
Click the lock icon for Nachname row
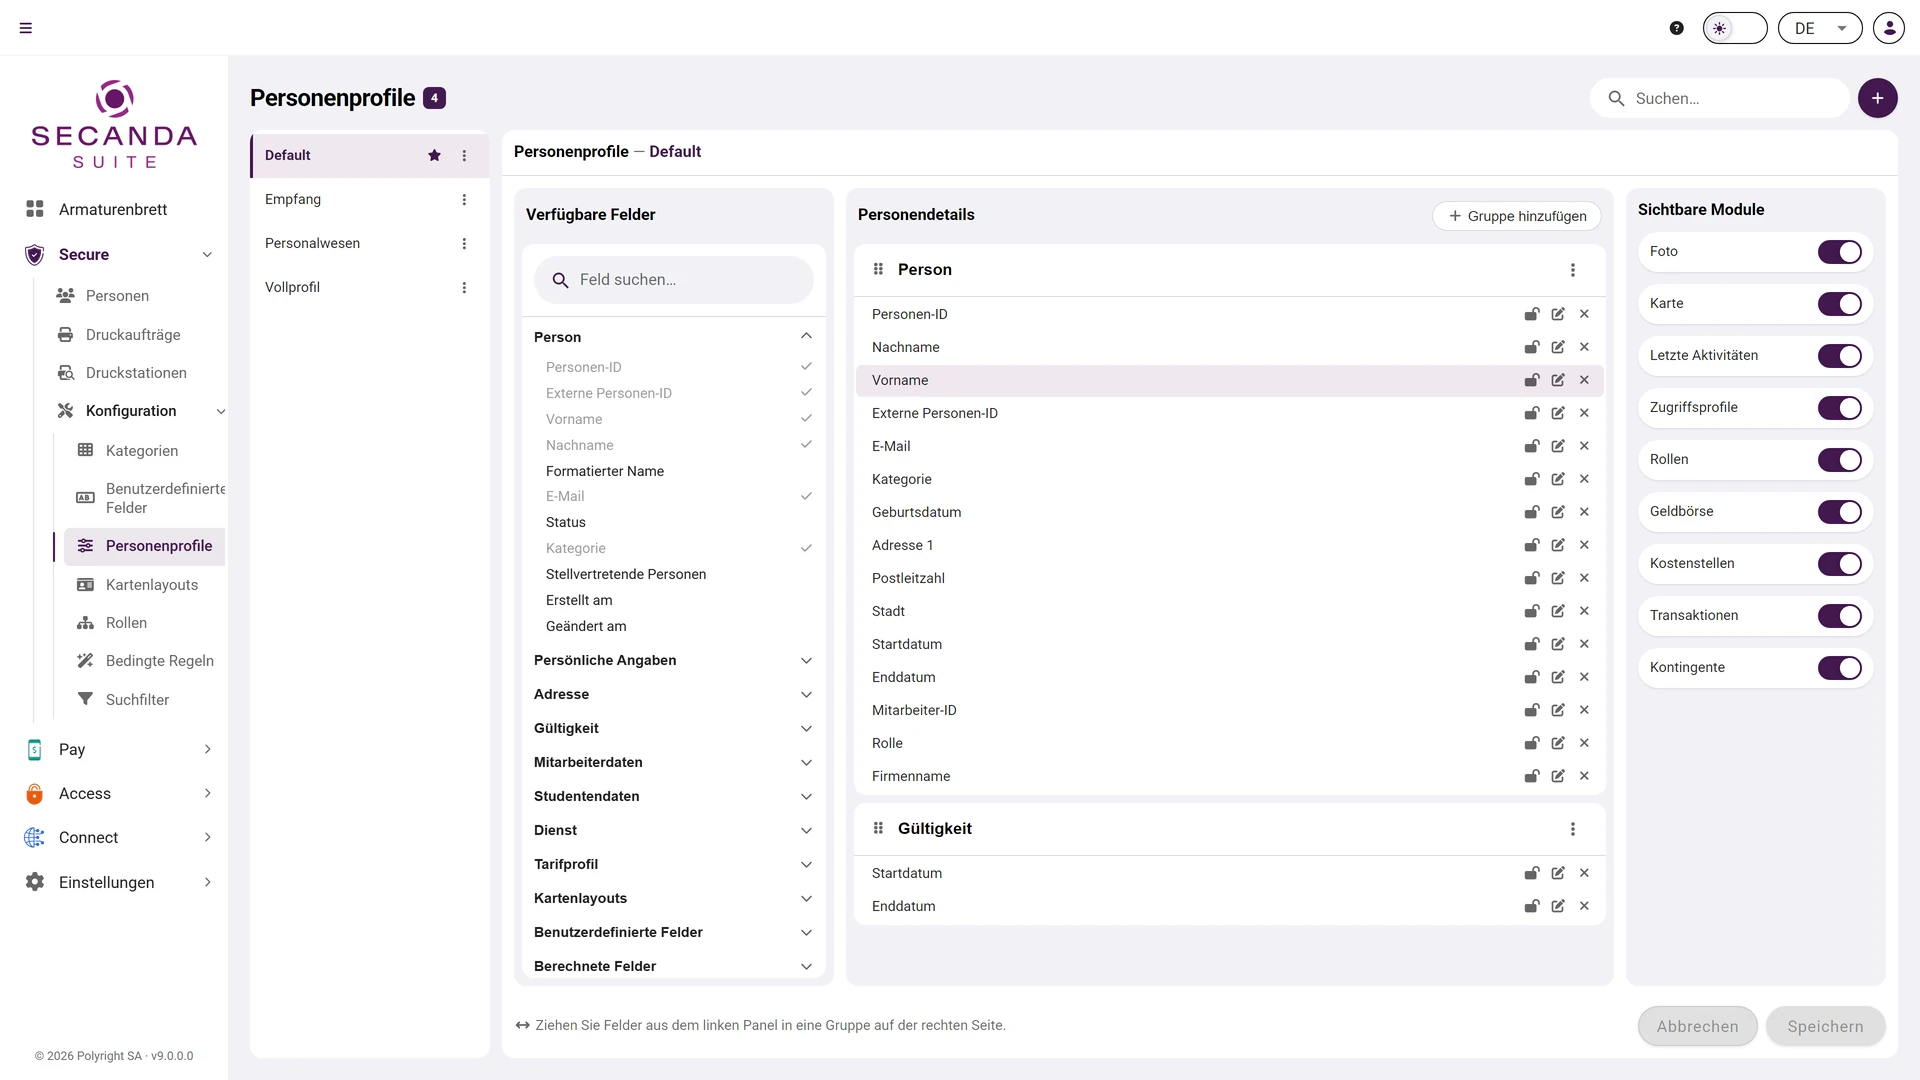[x=1531, y=347]
